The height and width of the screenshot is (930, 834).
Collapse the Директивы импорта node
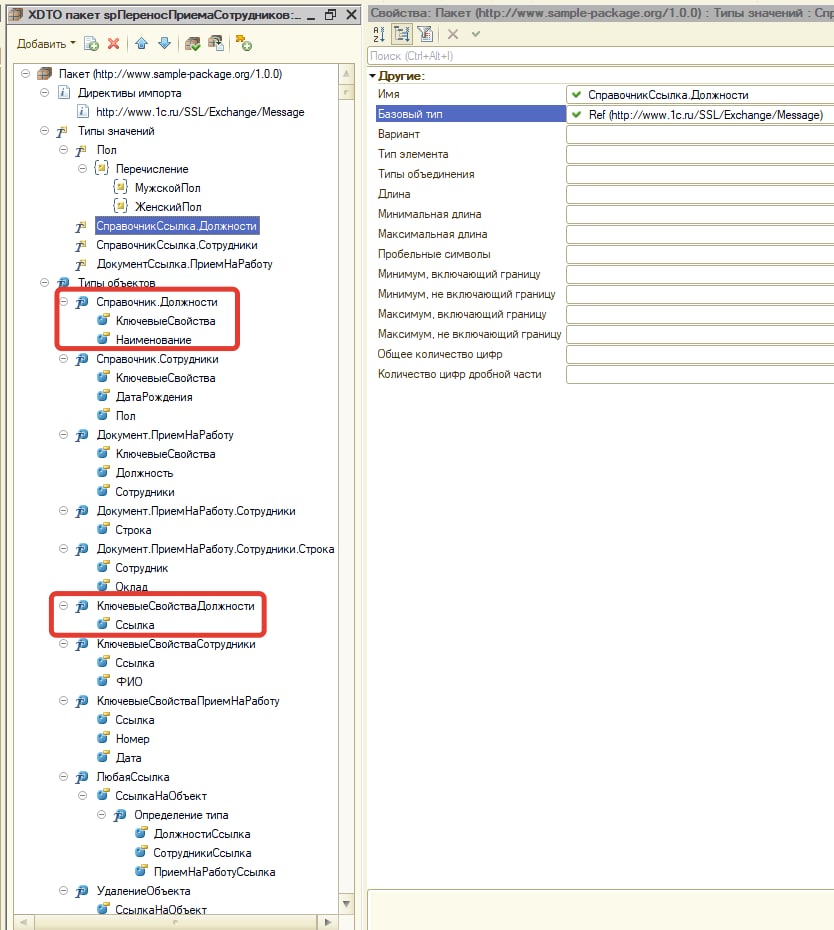(44, 93)
